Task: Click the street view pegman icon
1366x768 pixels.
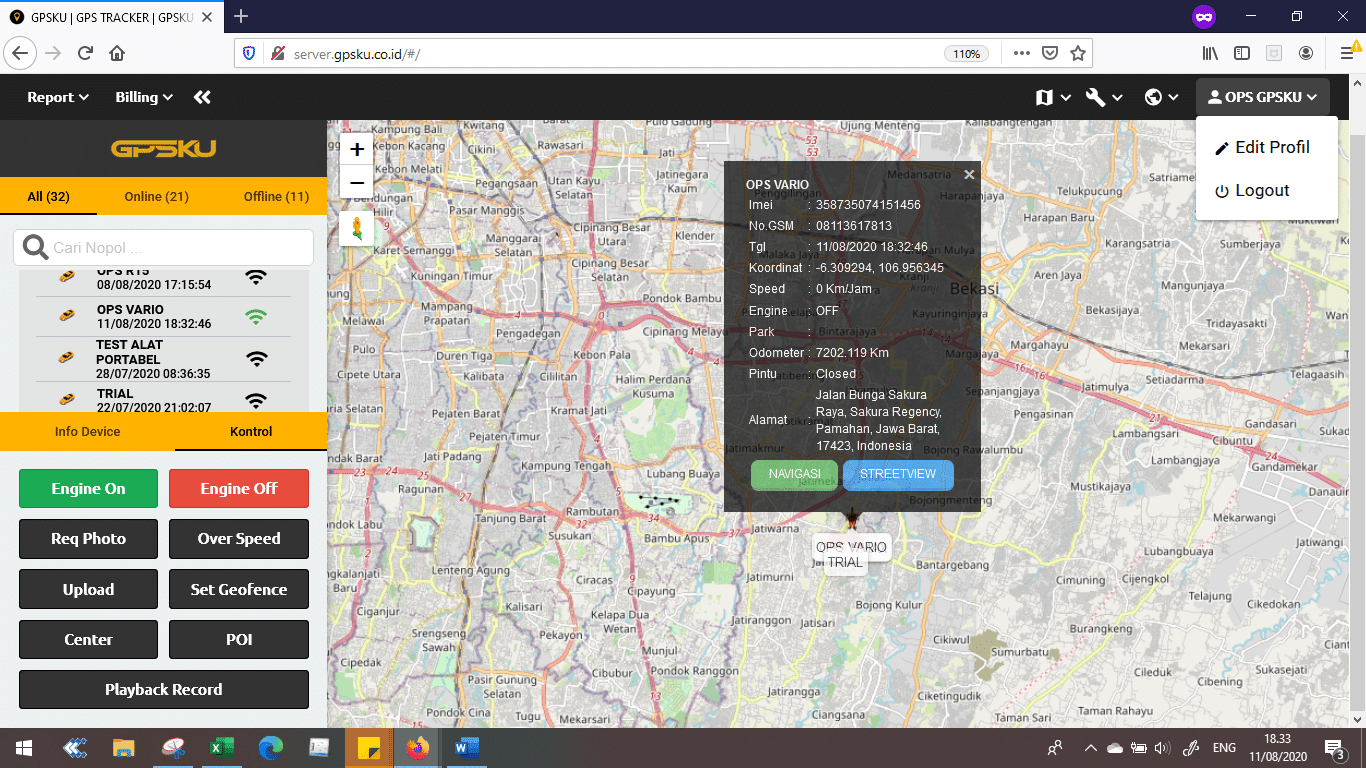Action: 357,228
